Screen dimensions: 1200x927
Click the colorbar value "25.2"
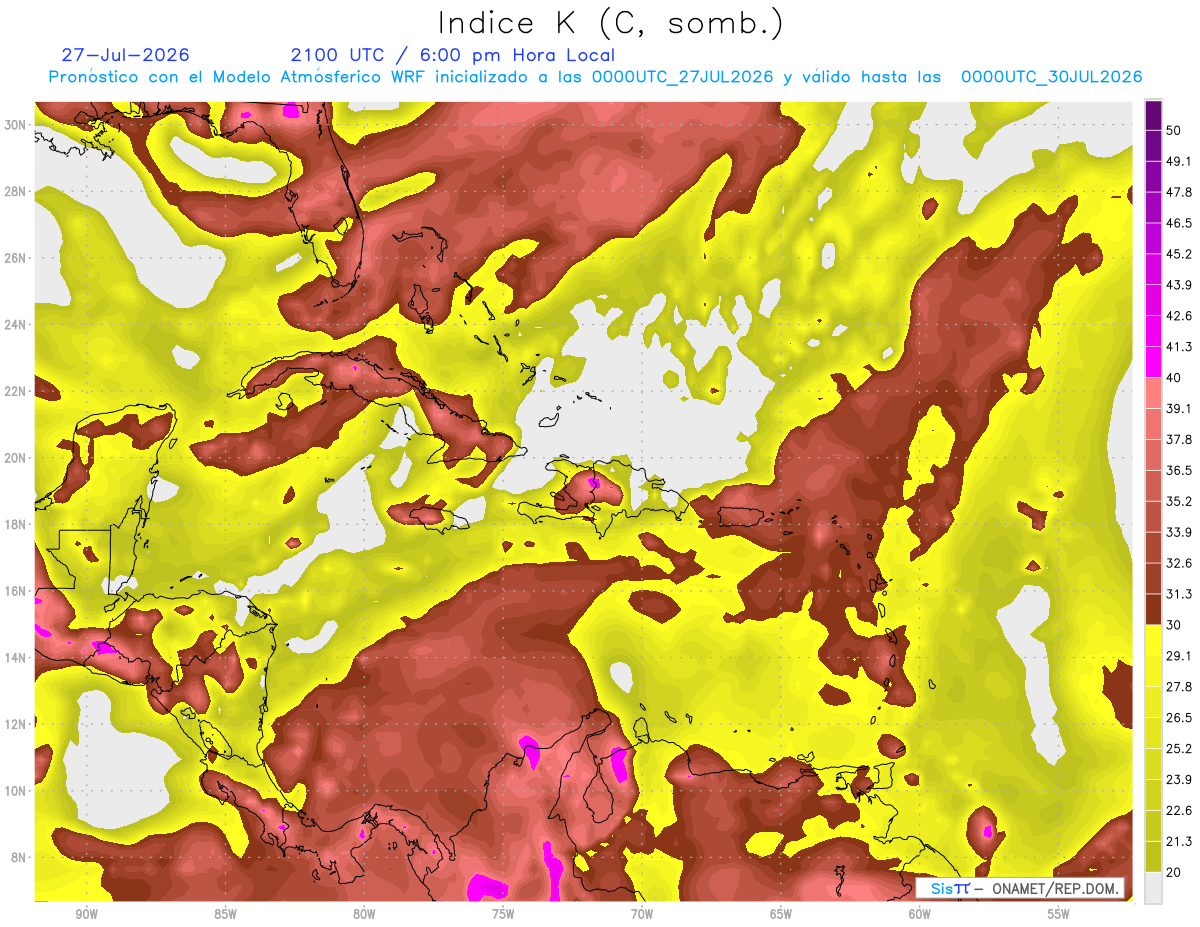[1180, 749]
